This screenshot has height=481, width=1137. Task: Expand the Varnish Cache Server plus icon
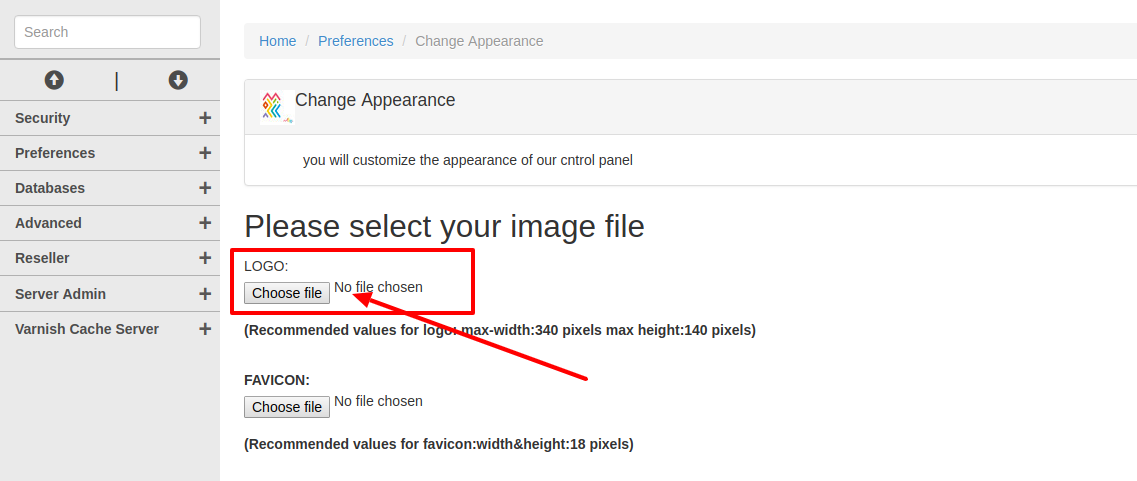(x=205, y=329)
